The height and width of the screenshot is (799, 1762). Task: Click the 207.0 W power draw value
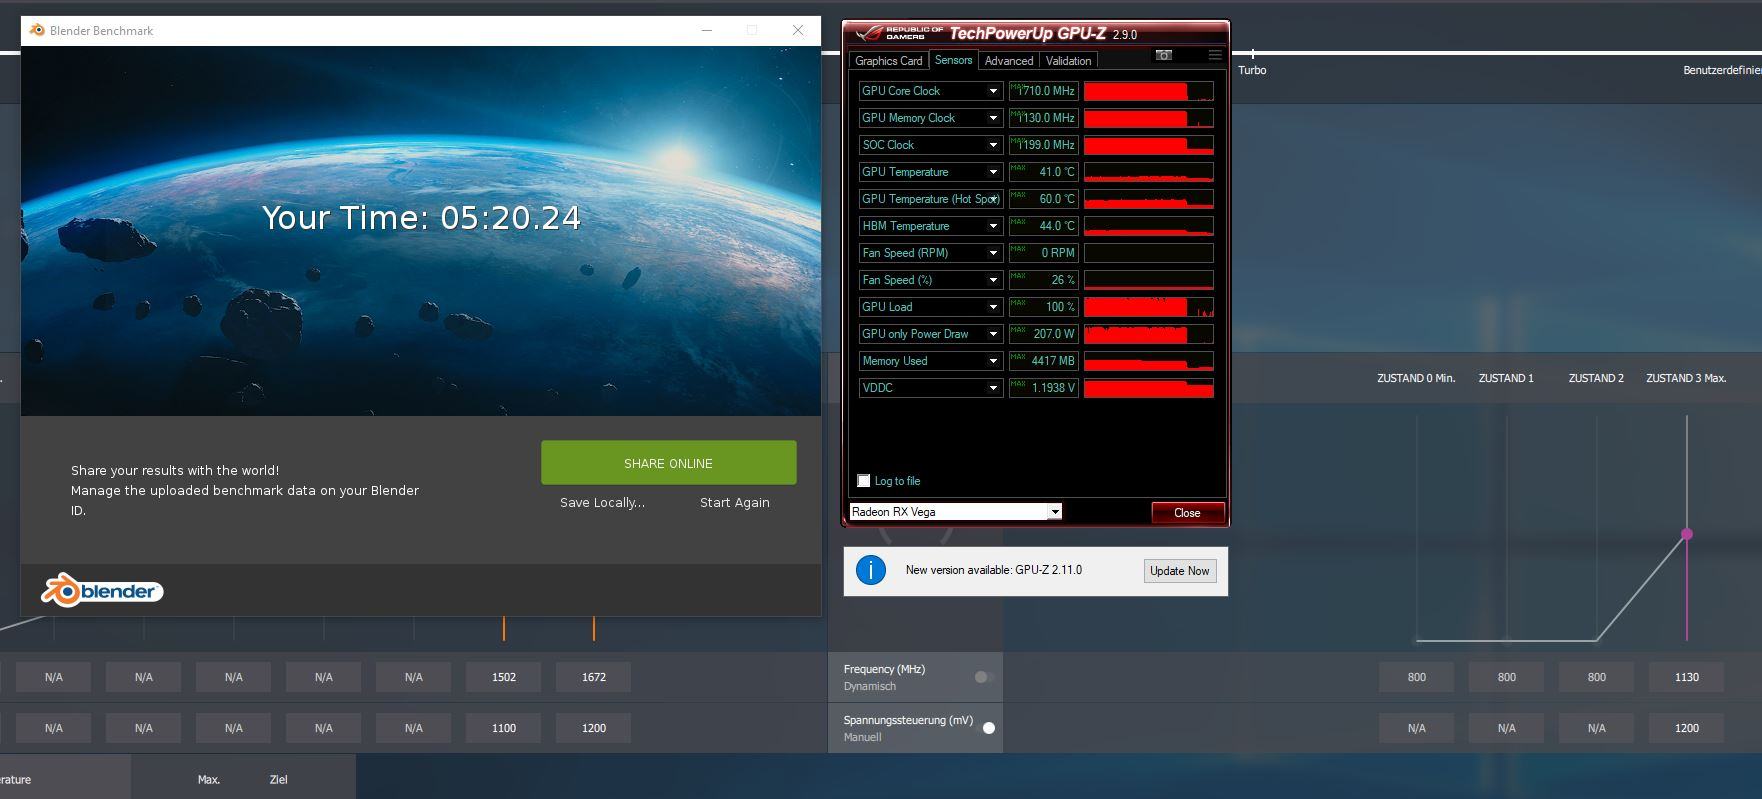[1044, 334]
